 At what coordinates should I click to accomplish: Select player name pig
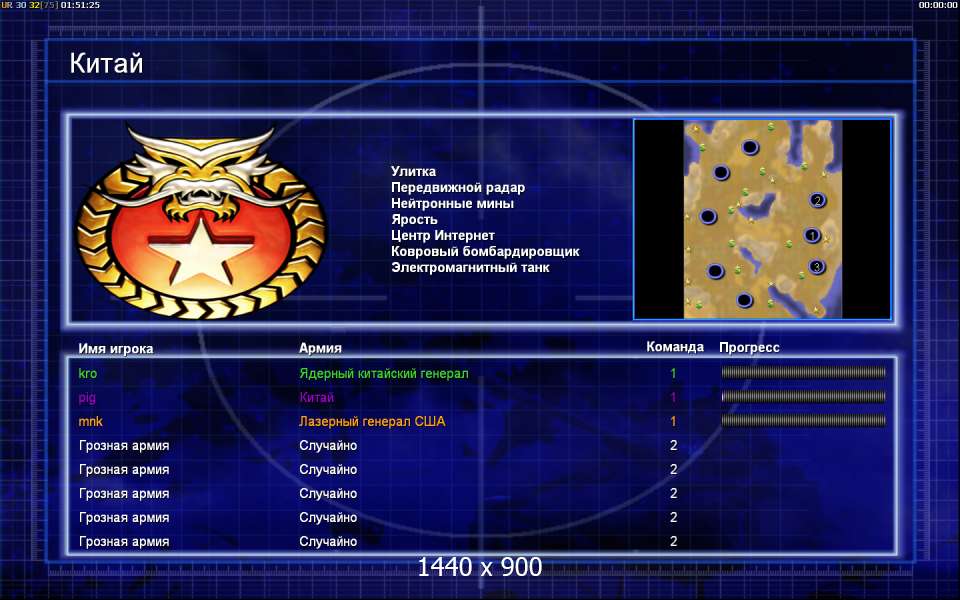[87, 397]
